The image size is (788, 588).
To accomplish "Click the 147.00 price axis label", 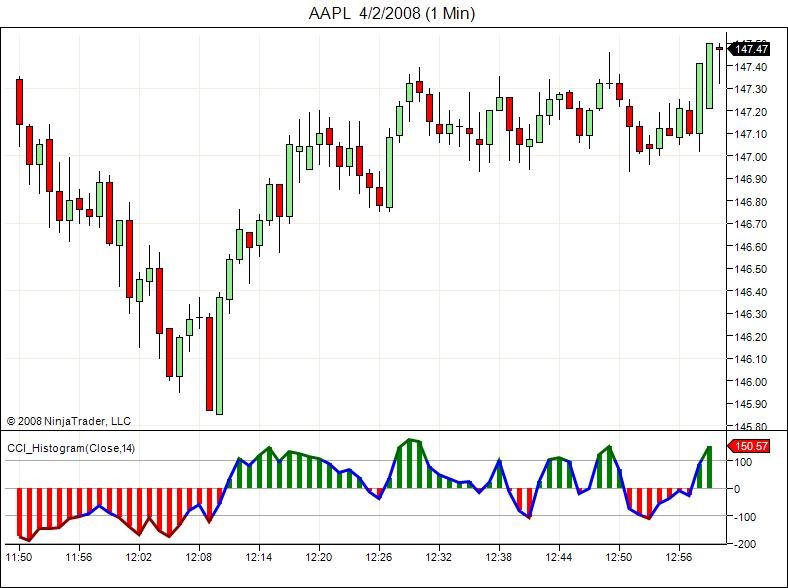I will point(751,157).
